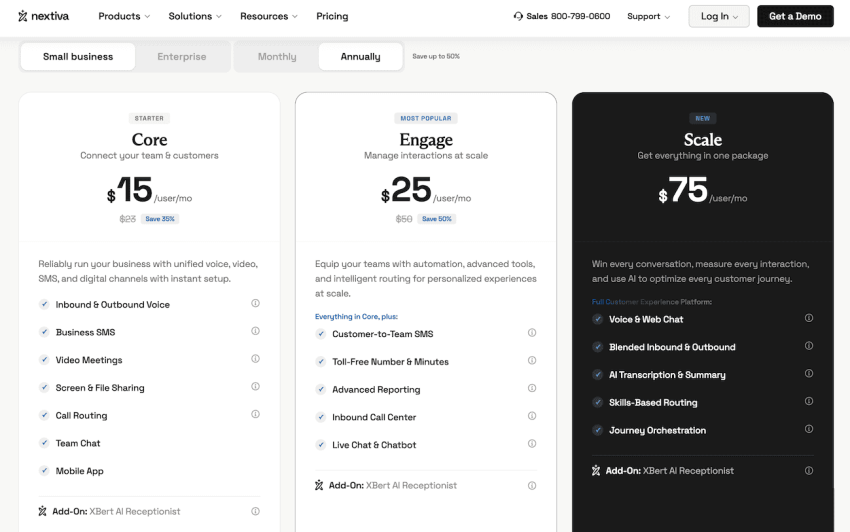This screenshot has width=850, height=532.
Task: Click the struck-through $23 price
Action: point(127,219)
